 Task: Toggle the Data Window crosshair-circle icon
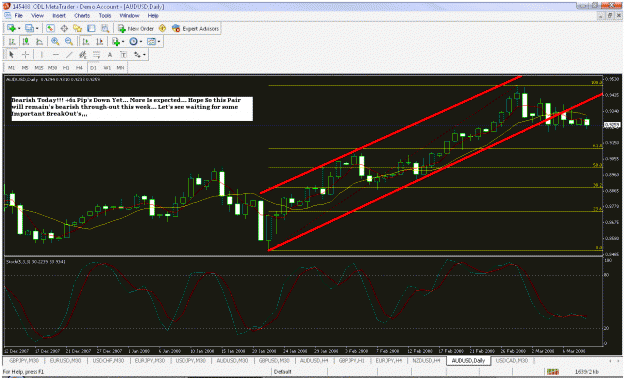click(x=64, y=28)
